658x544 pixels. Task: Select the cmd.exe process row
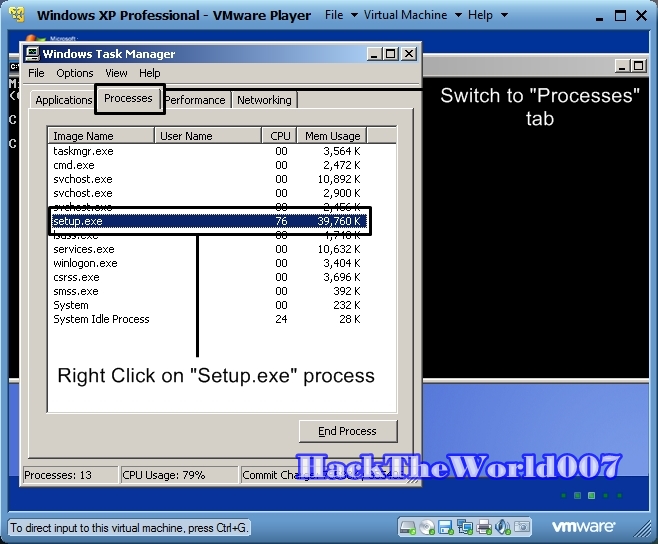209,165
